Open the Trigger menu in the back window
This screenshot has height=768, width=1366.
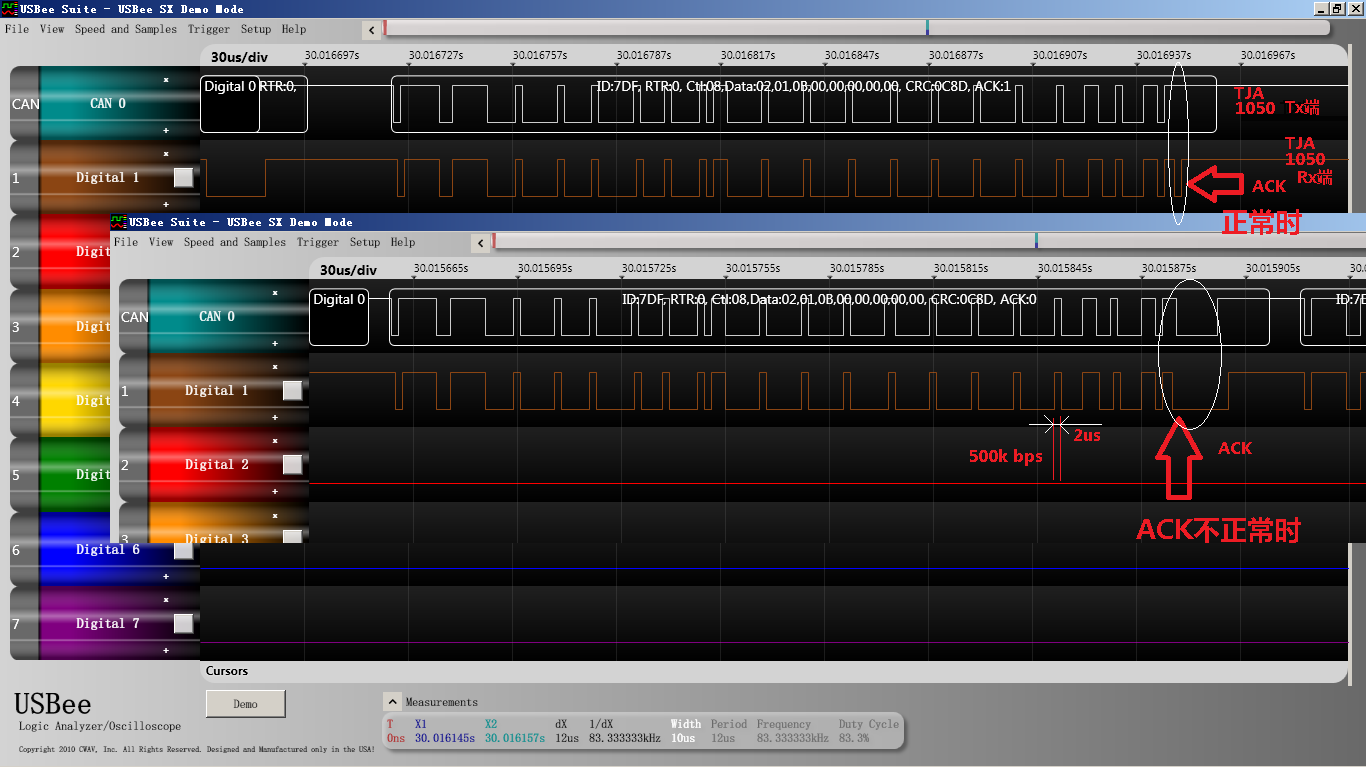coord(209,29)
